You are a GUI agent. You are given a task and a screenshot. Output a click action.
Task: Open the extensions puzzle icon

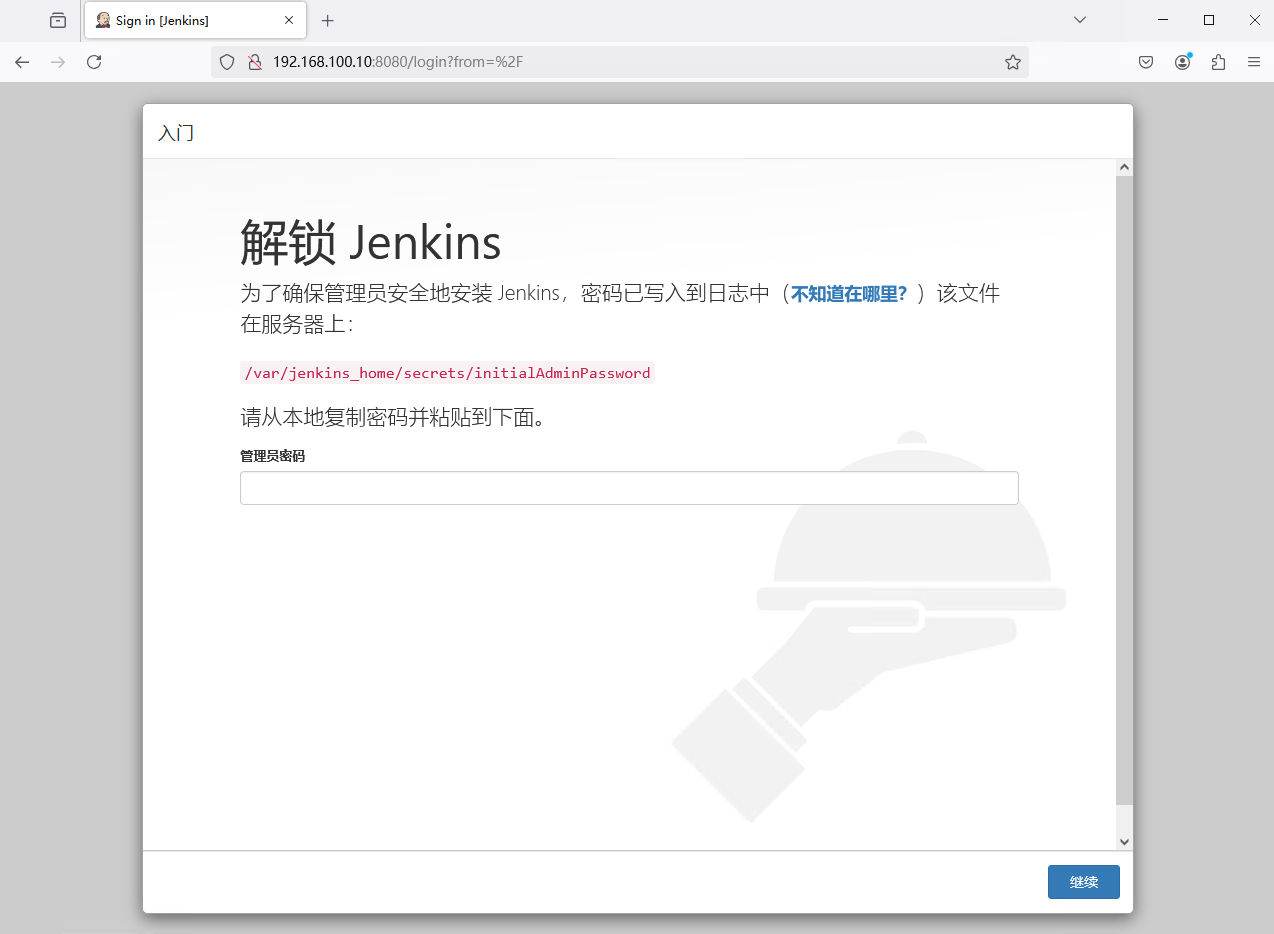[x=1218, y=62]
